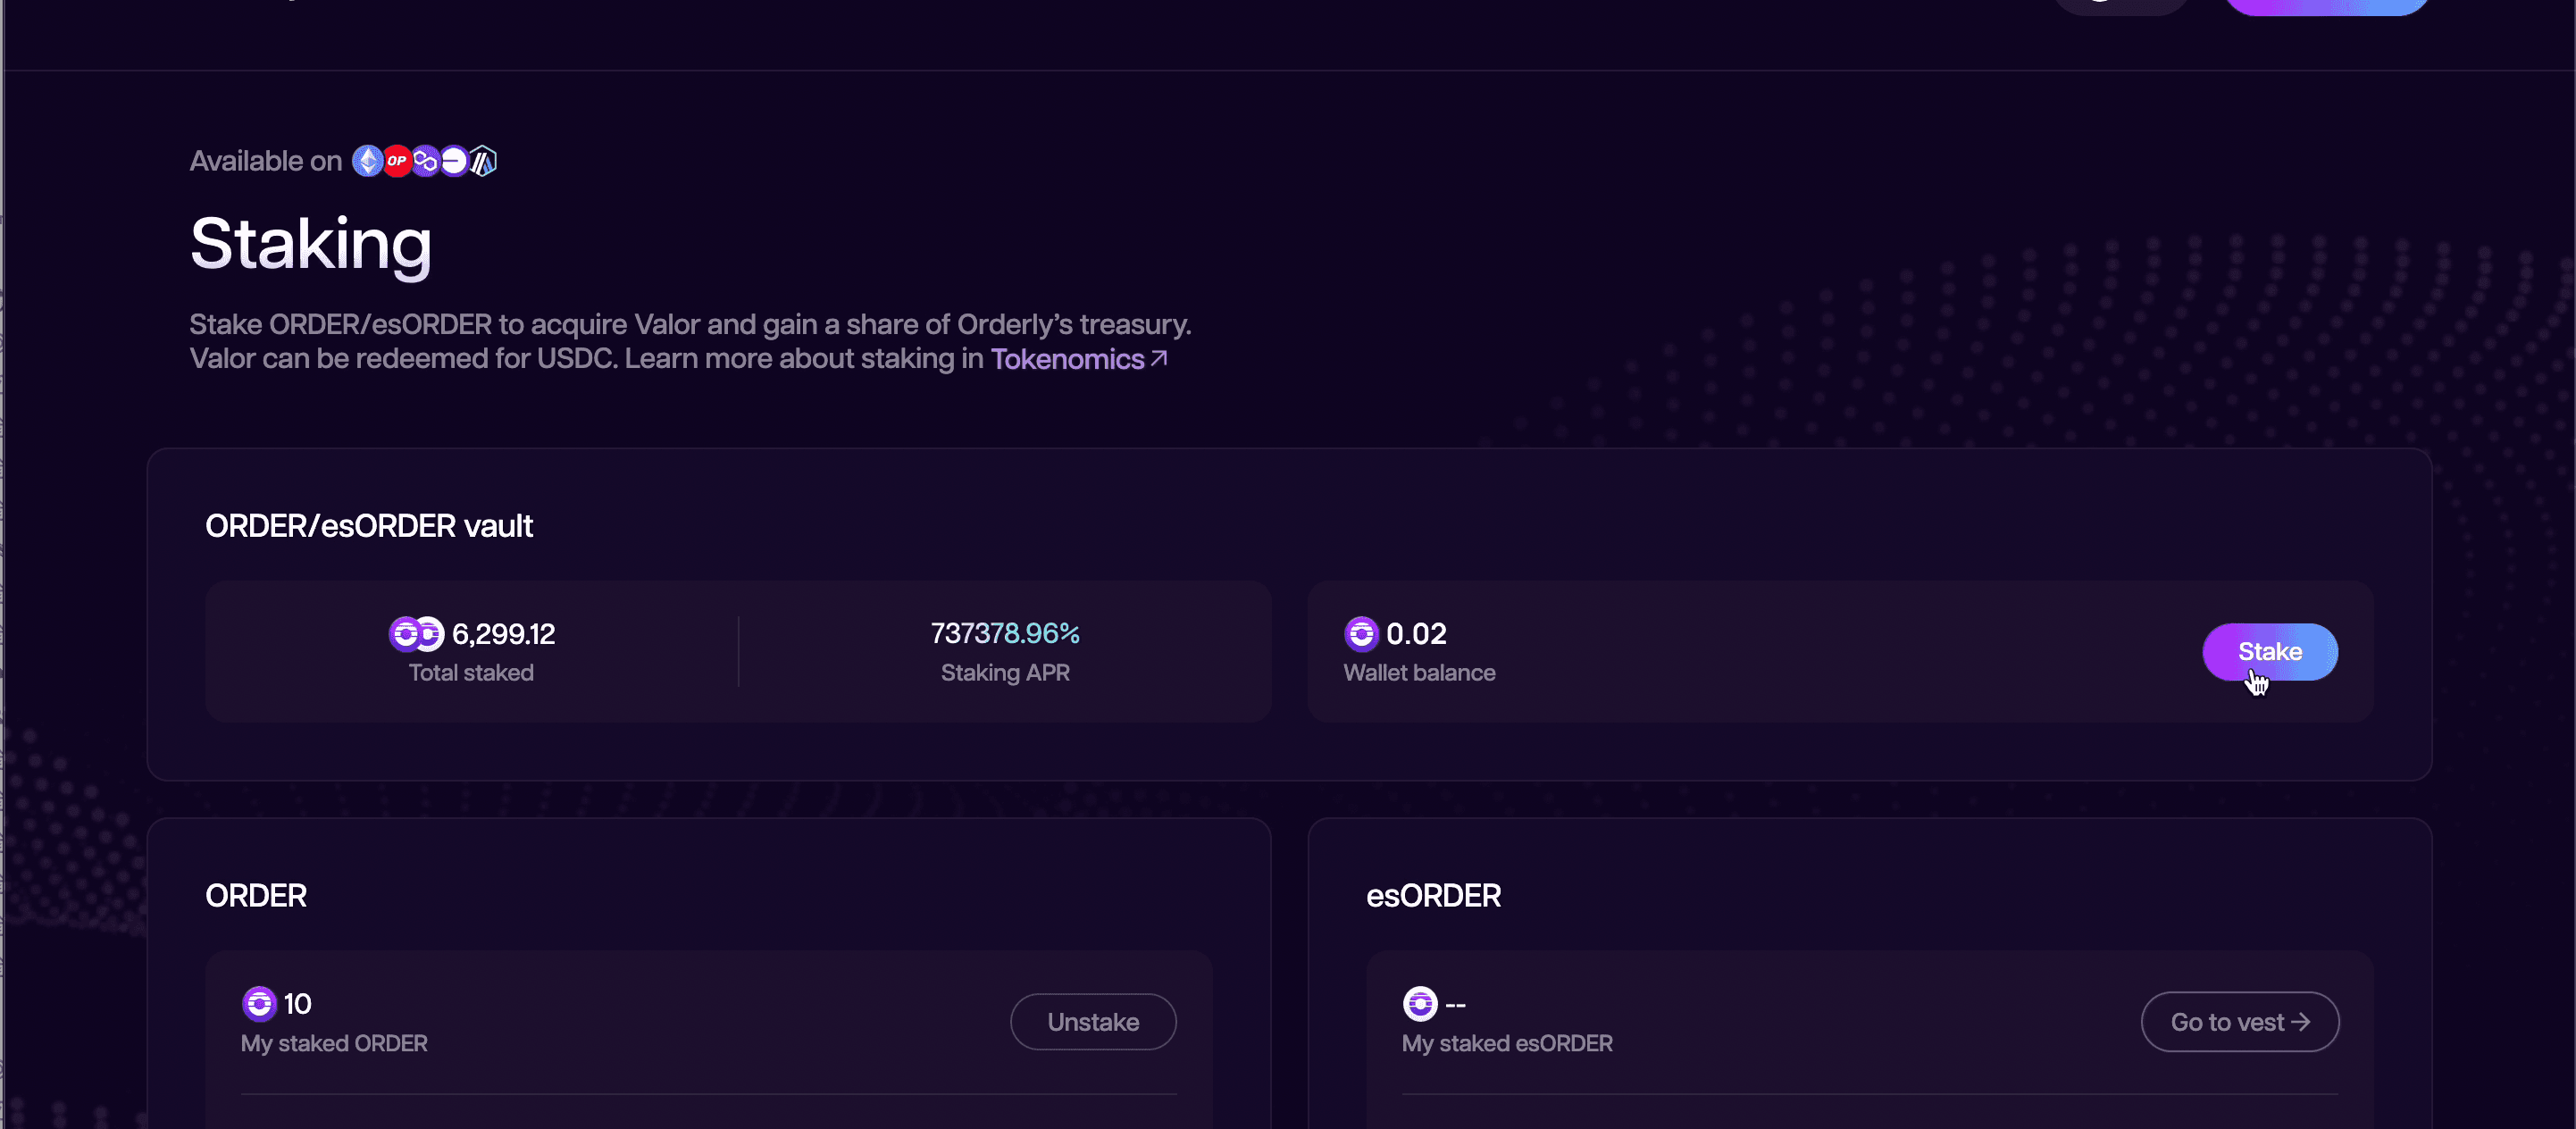Click the Stake button

2270,652
